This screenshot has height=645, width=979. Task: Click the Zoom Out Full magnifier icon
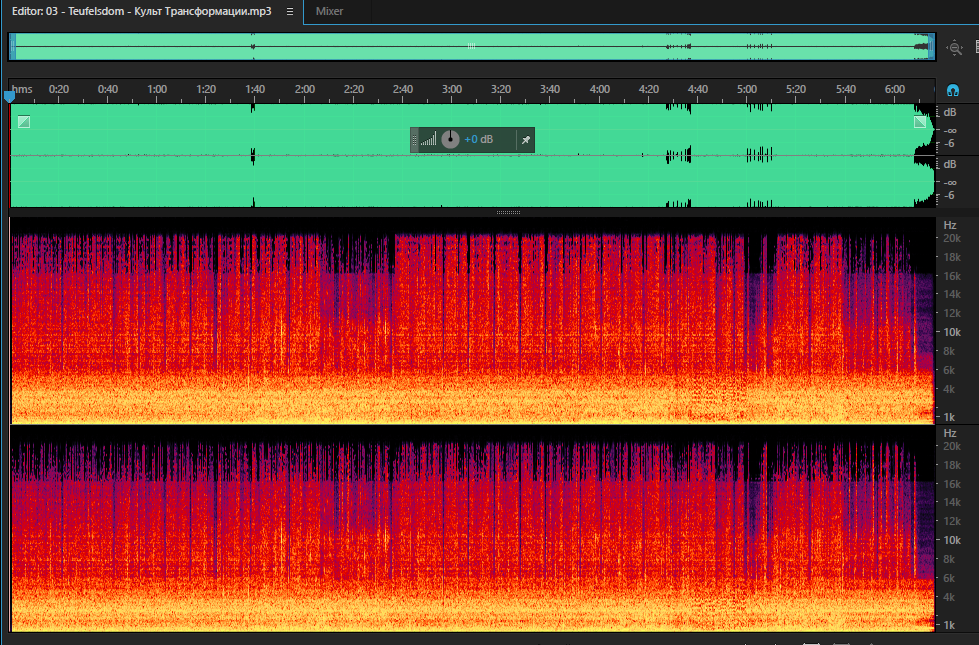pos(954,47)
